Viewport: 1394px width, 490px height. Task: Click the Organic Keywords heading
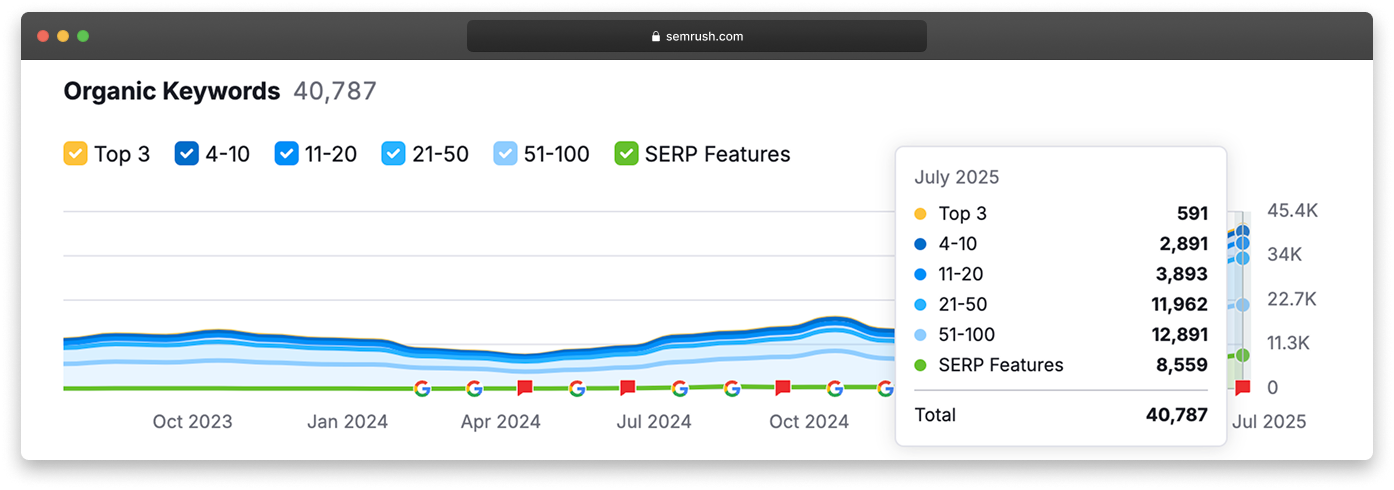click(x=171, y=92)
